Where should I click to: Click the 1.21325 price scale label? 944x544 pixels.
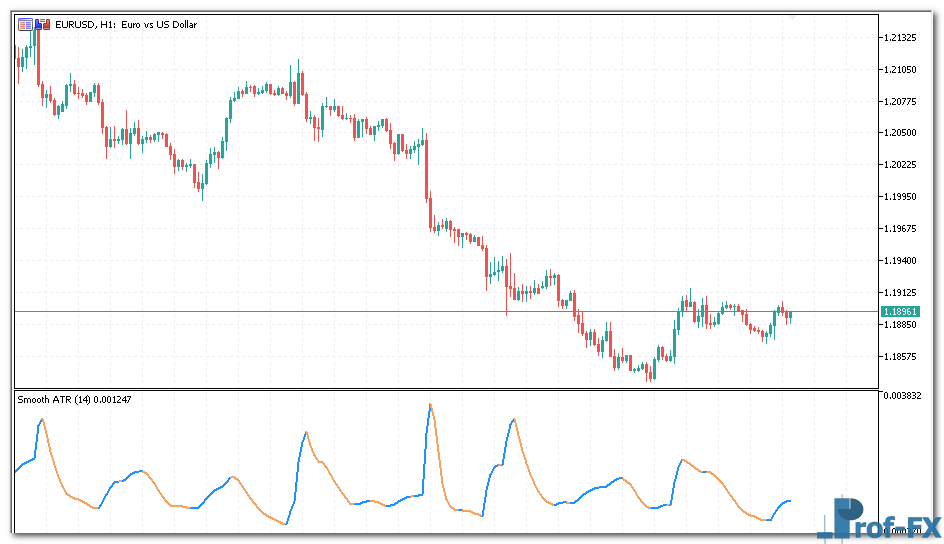(x=901, y=38)
